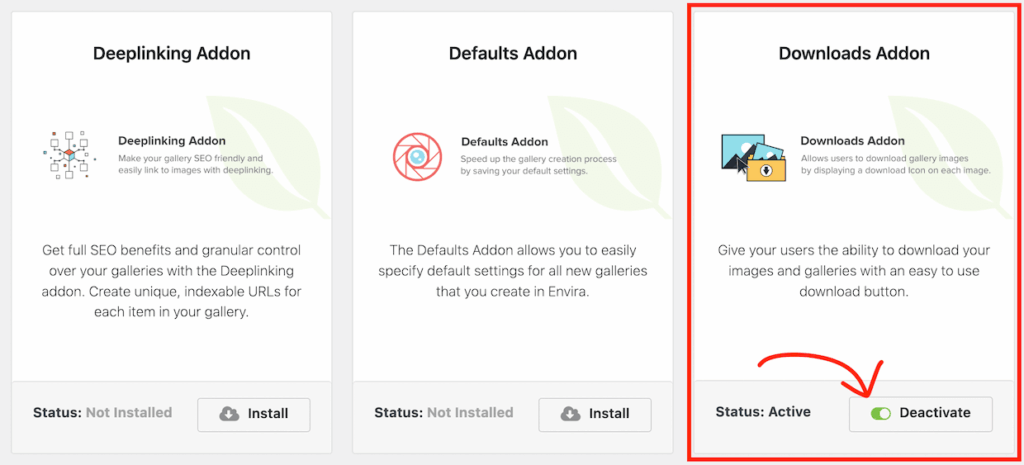Viewport: 1024px width, 465px height.
Task: Click the Defaults Addon card title
Action: point(513,53)
